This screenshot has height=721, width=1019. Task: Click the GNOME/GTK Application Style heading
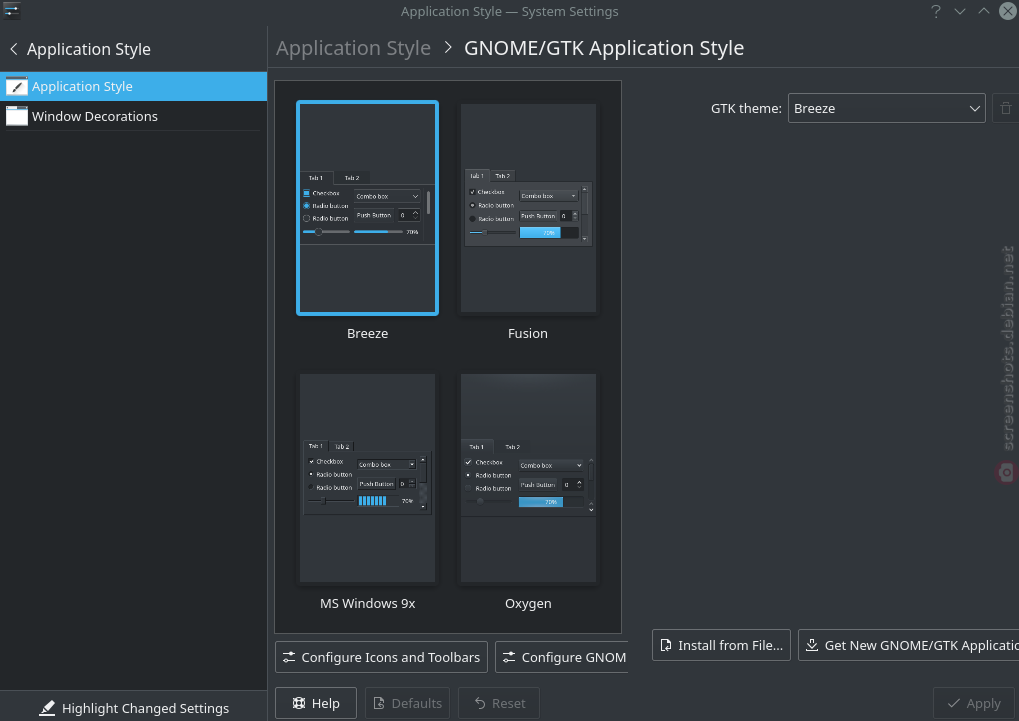pos(604,48)
